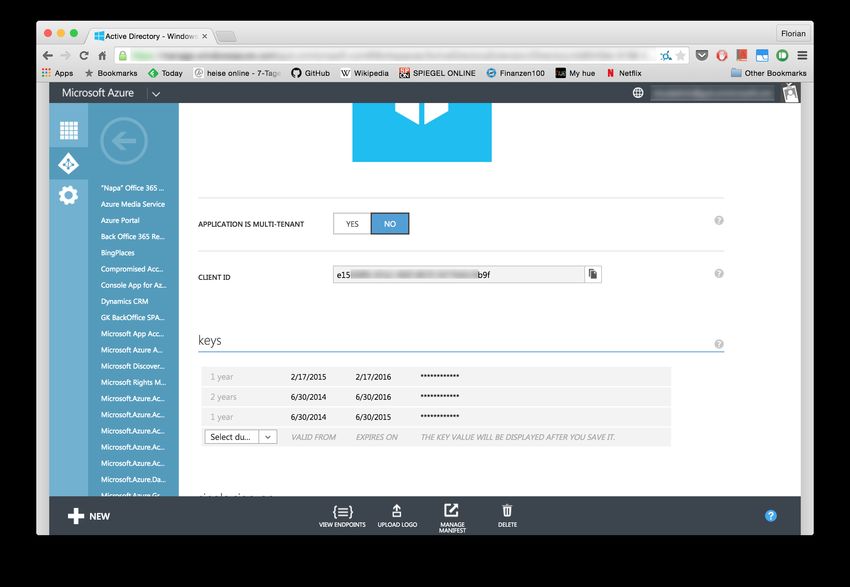Select GK BackOffice SPA... in list
Viewport: 850px width, 587px height.
(x=133, y=318)
